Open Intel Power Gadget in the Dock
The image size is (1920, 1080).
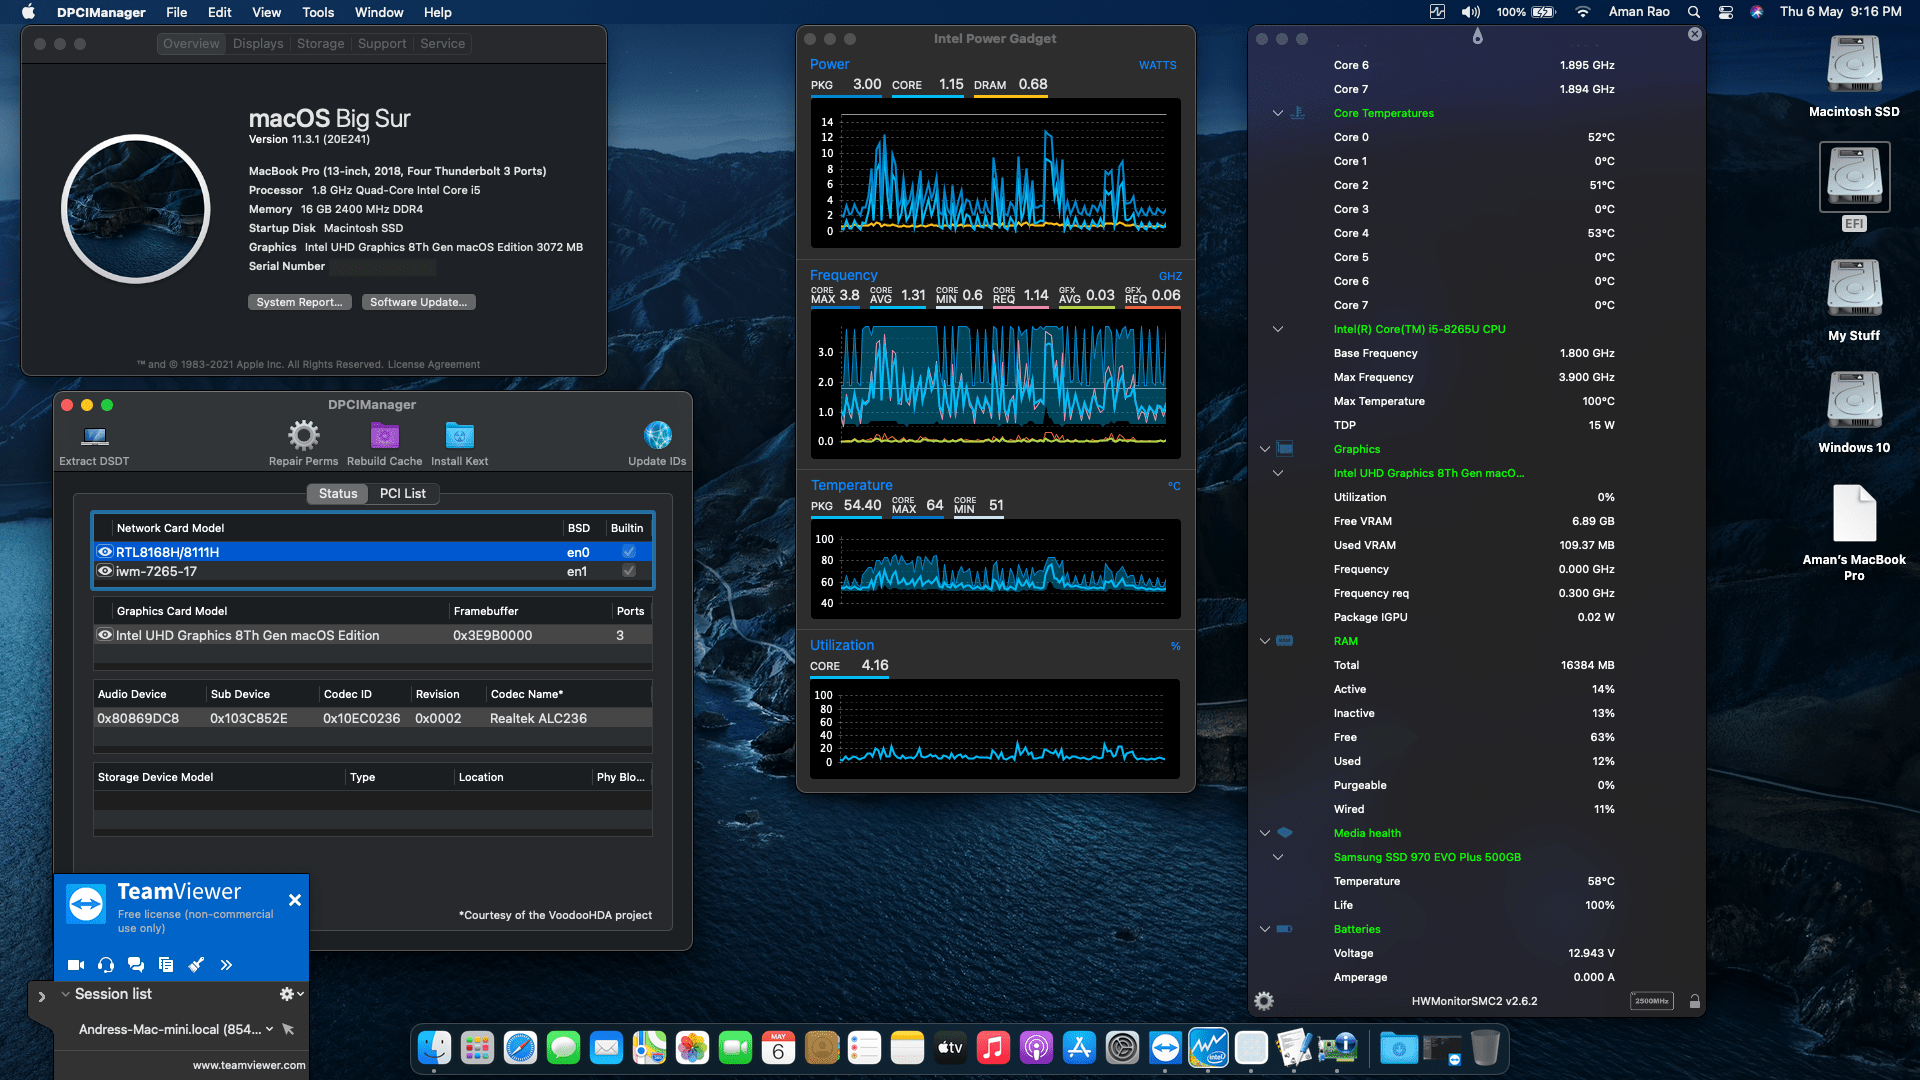[x=1208, y=1047]
